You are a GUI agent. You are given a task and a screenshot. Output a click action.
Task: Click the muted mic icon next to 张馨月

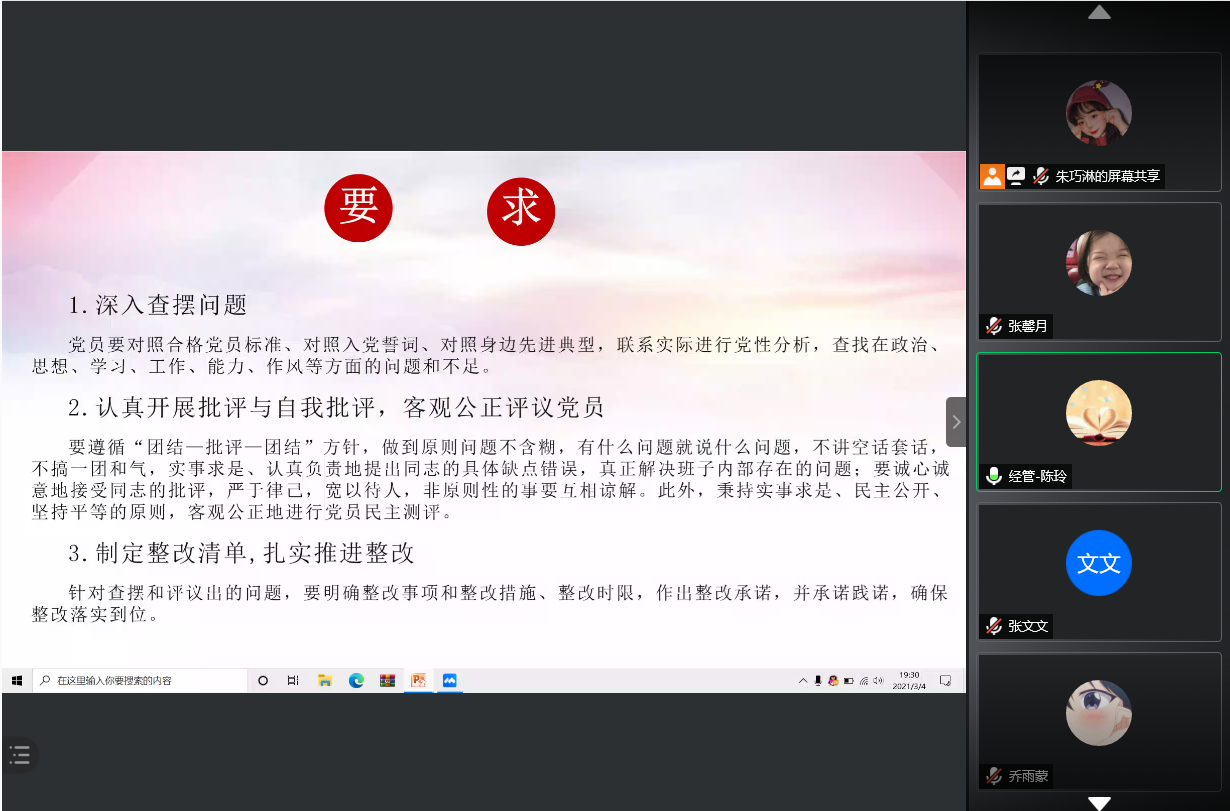993,326
